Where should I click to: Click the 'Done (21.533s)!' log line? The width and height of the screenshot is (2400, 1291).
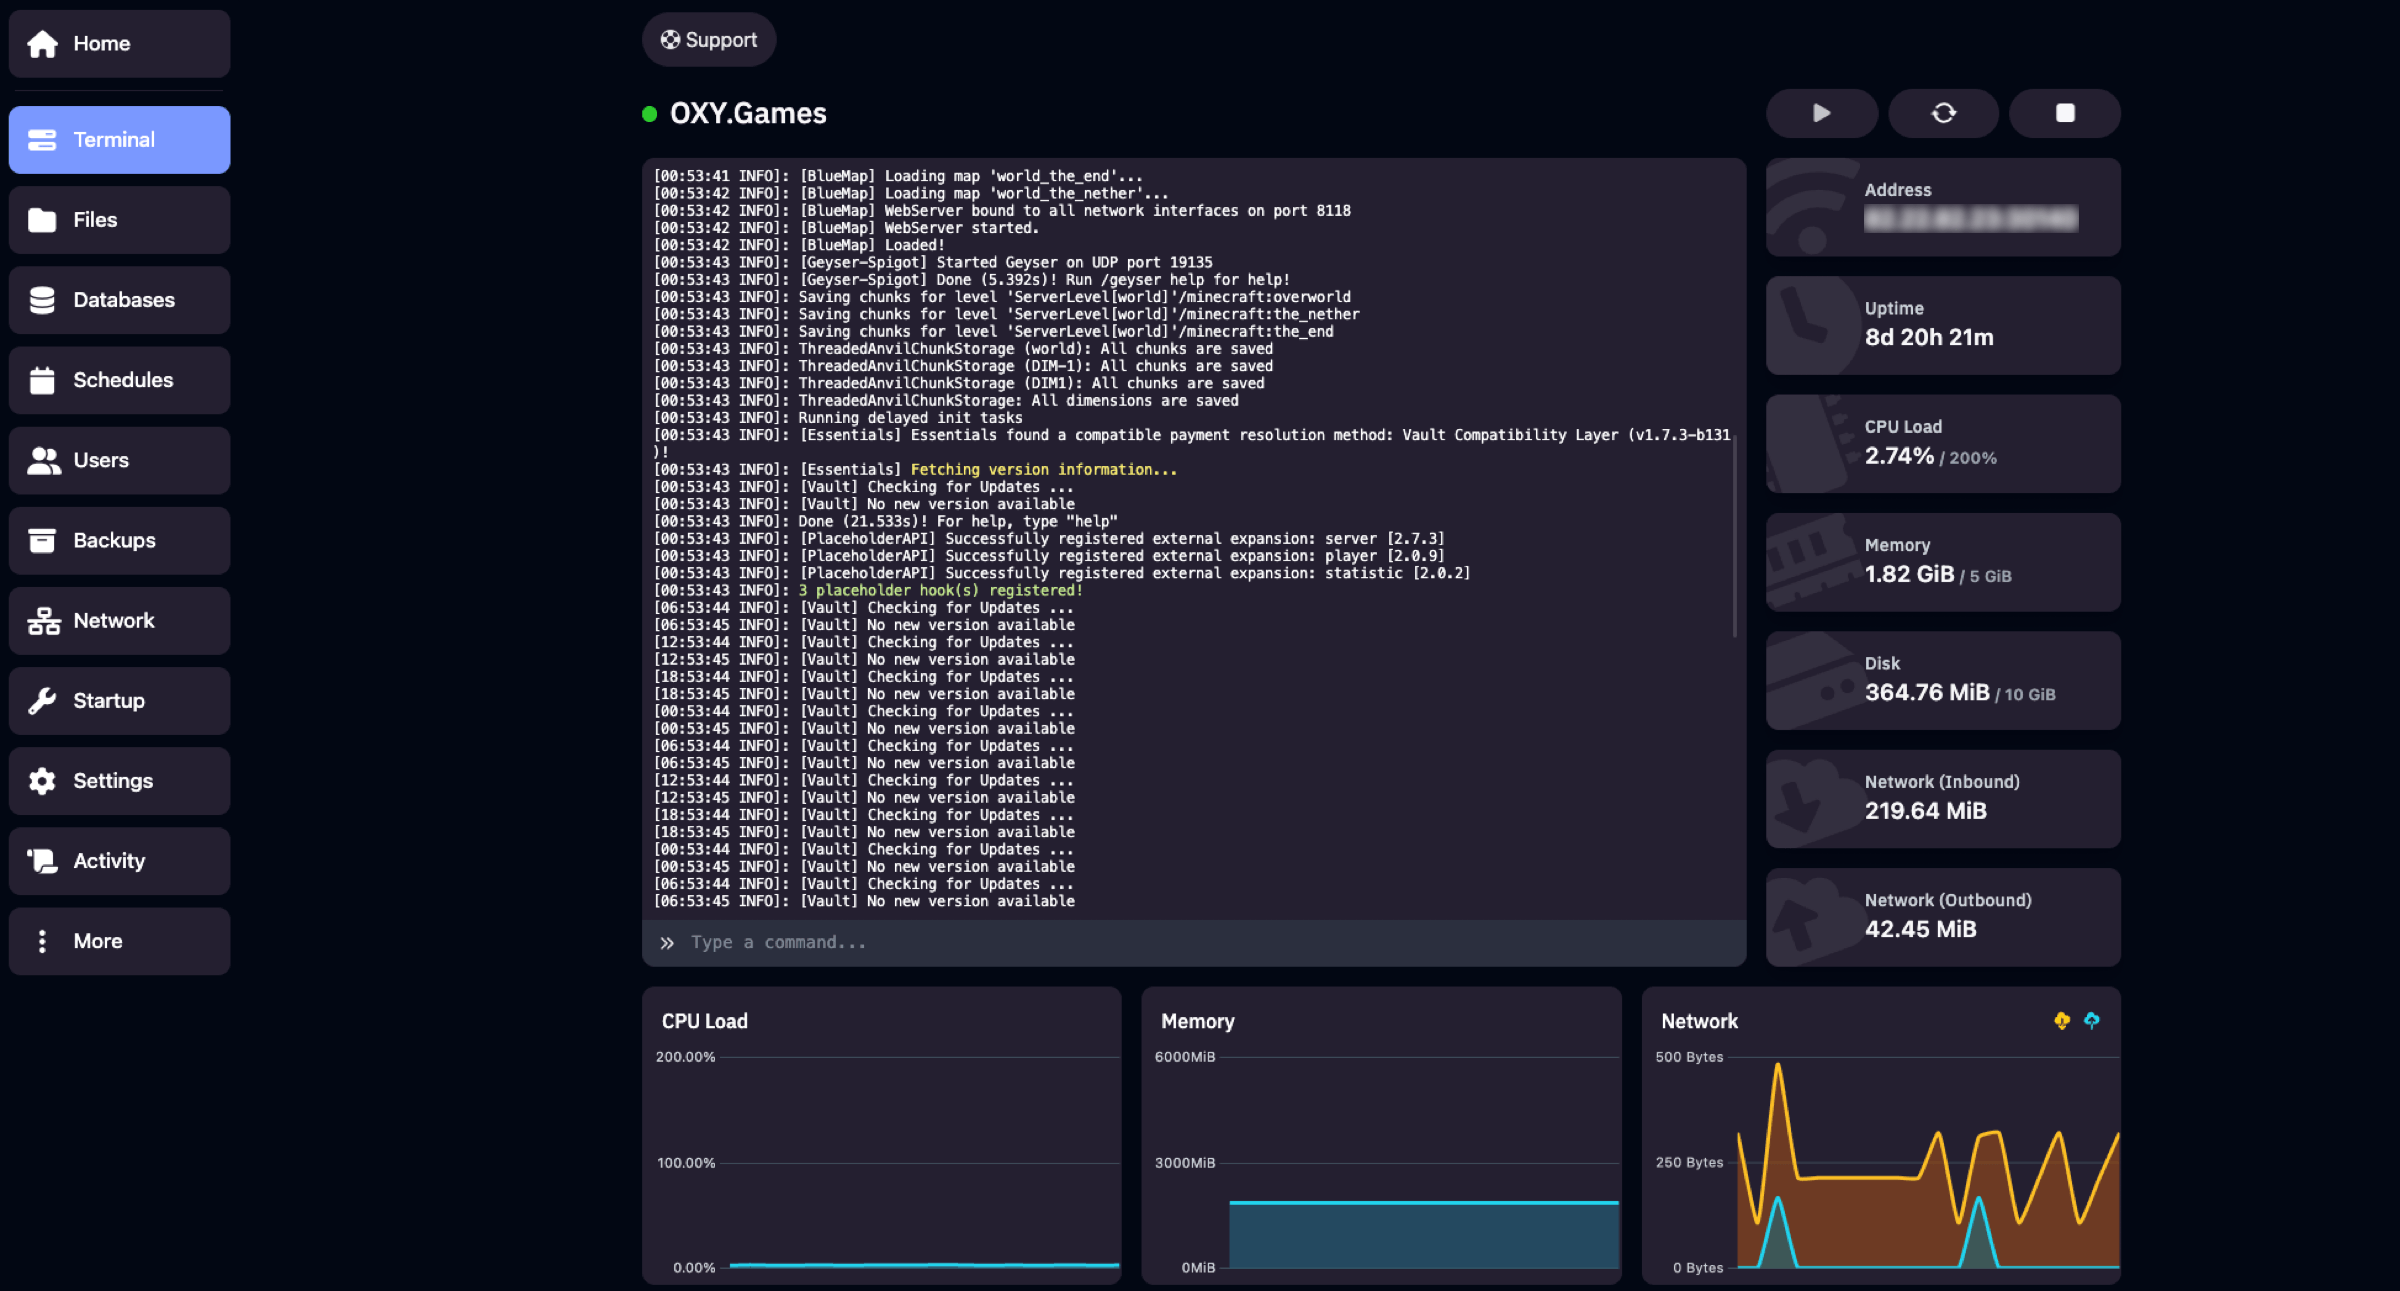tap(885, 521)
